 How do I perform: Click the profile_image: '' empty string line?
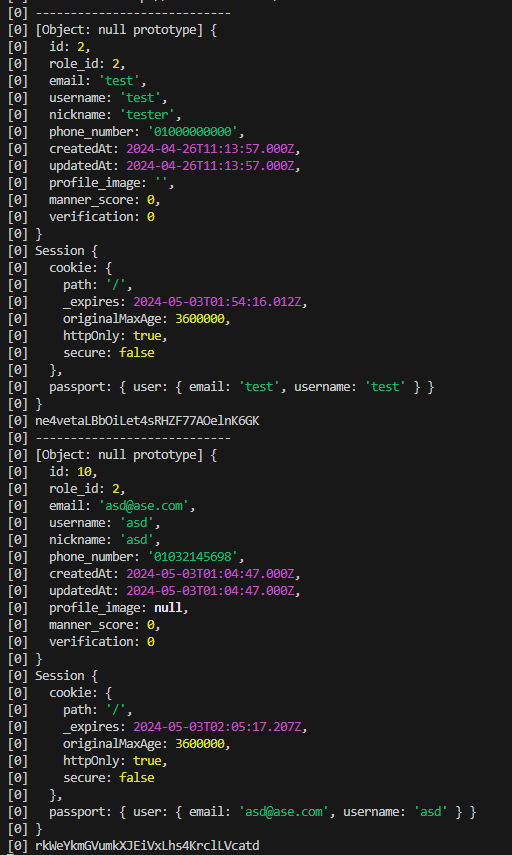[112, 183]
